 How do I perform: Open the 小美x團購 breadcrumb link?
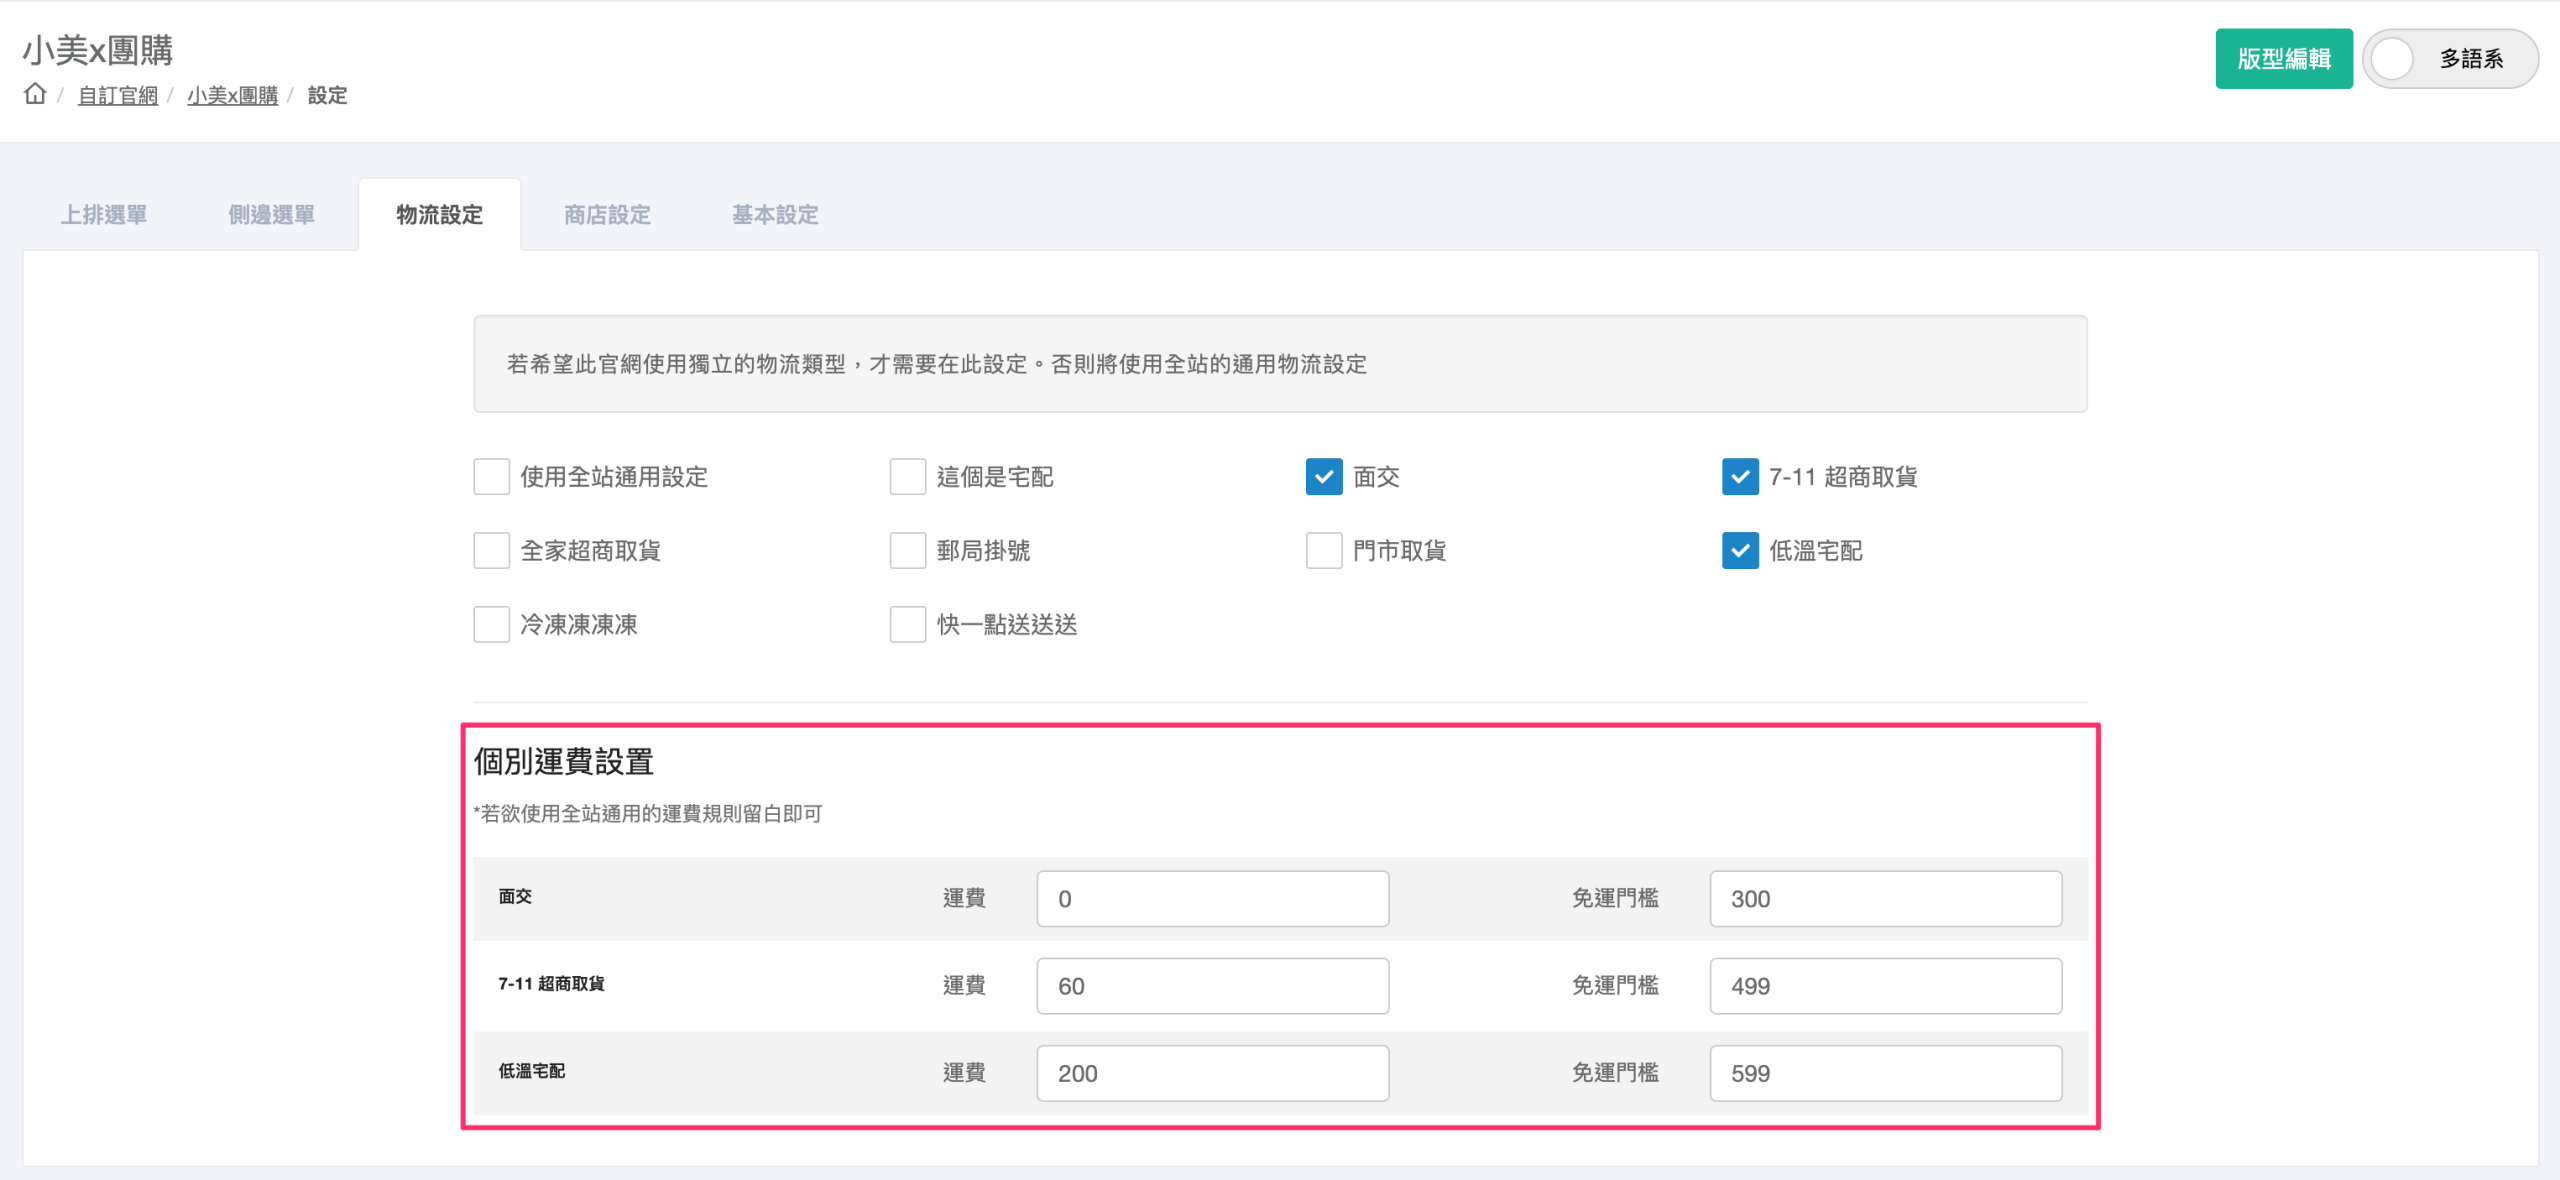tap(232, 95)
